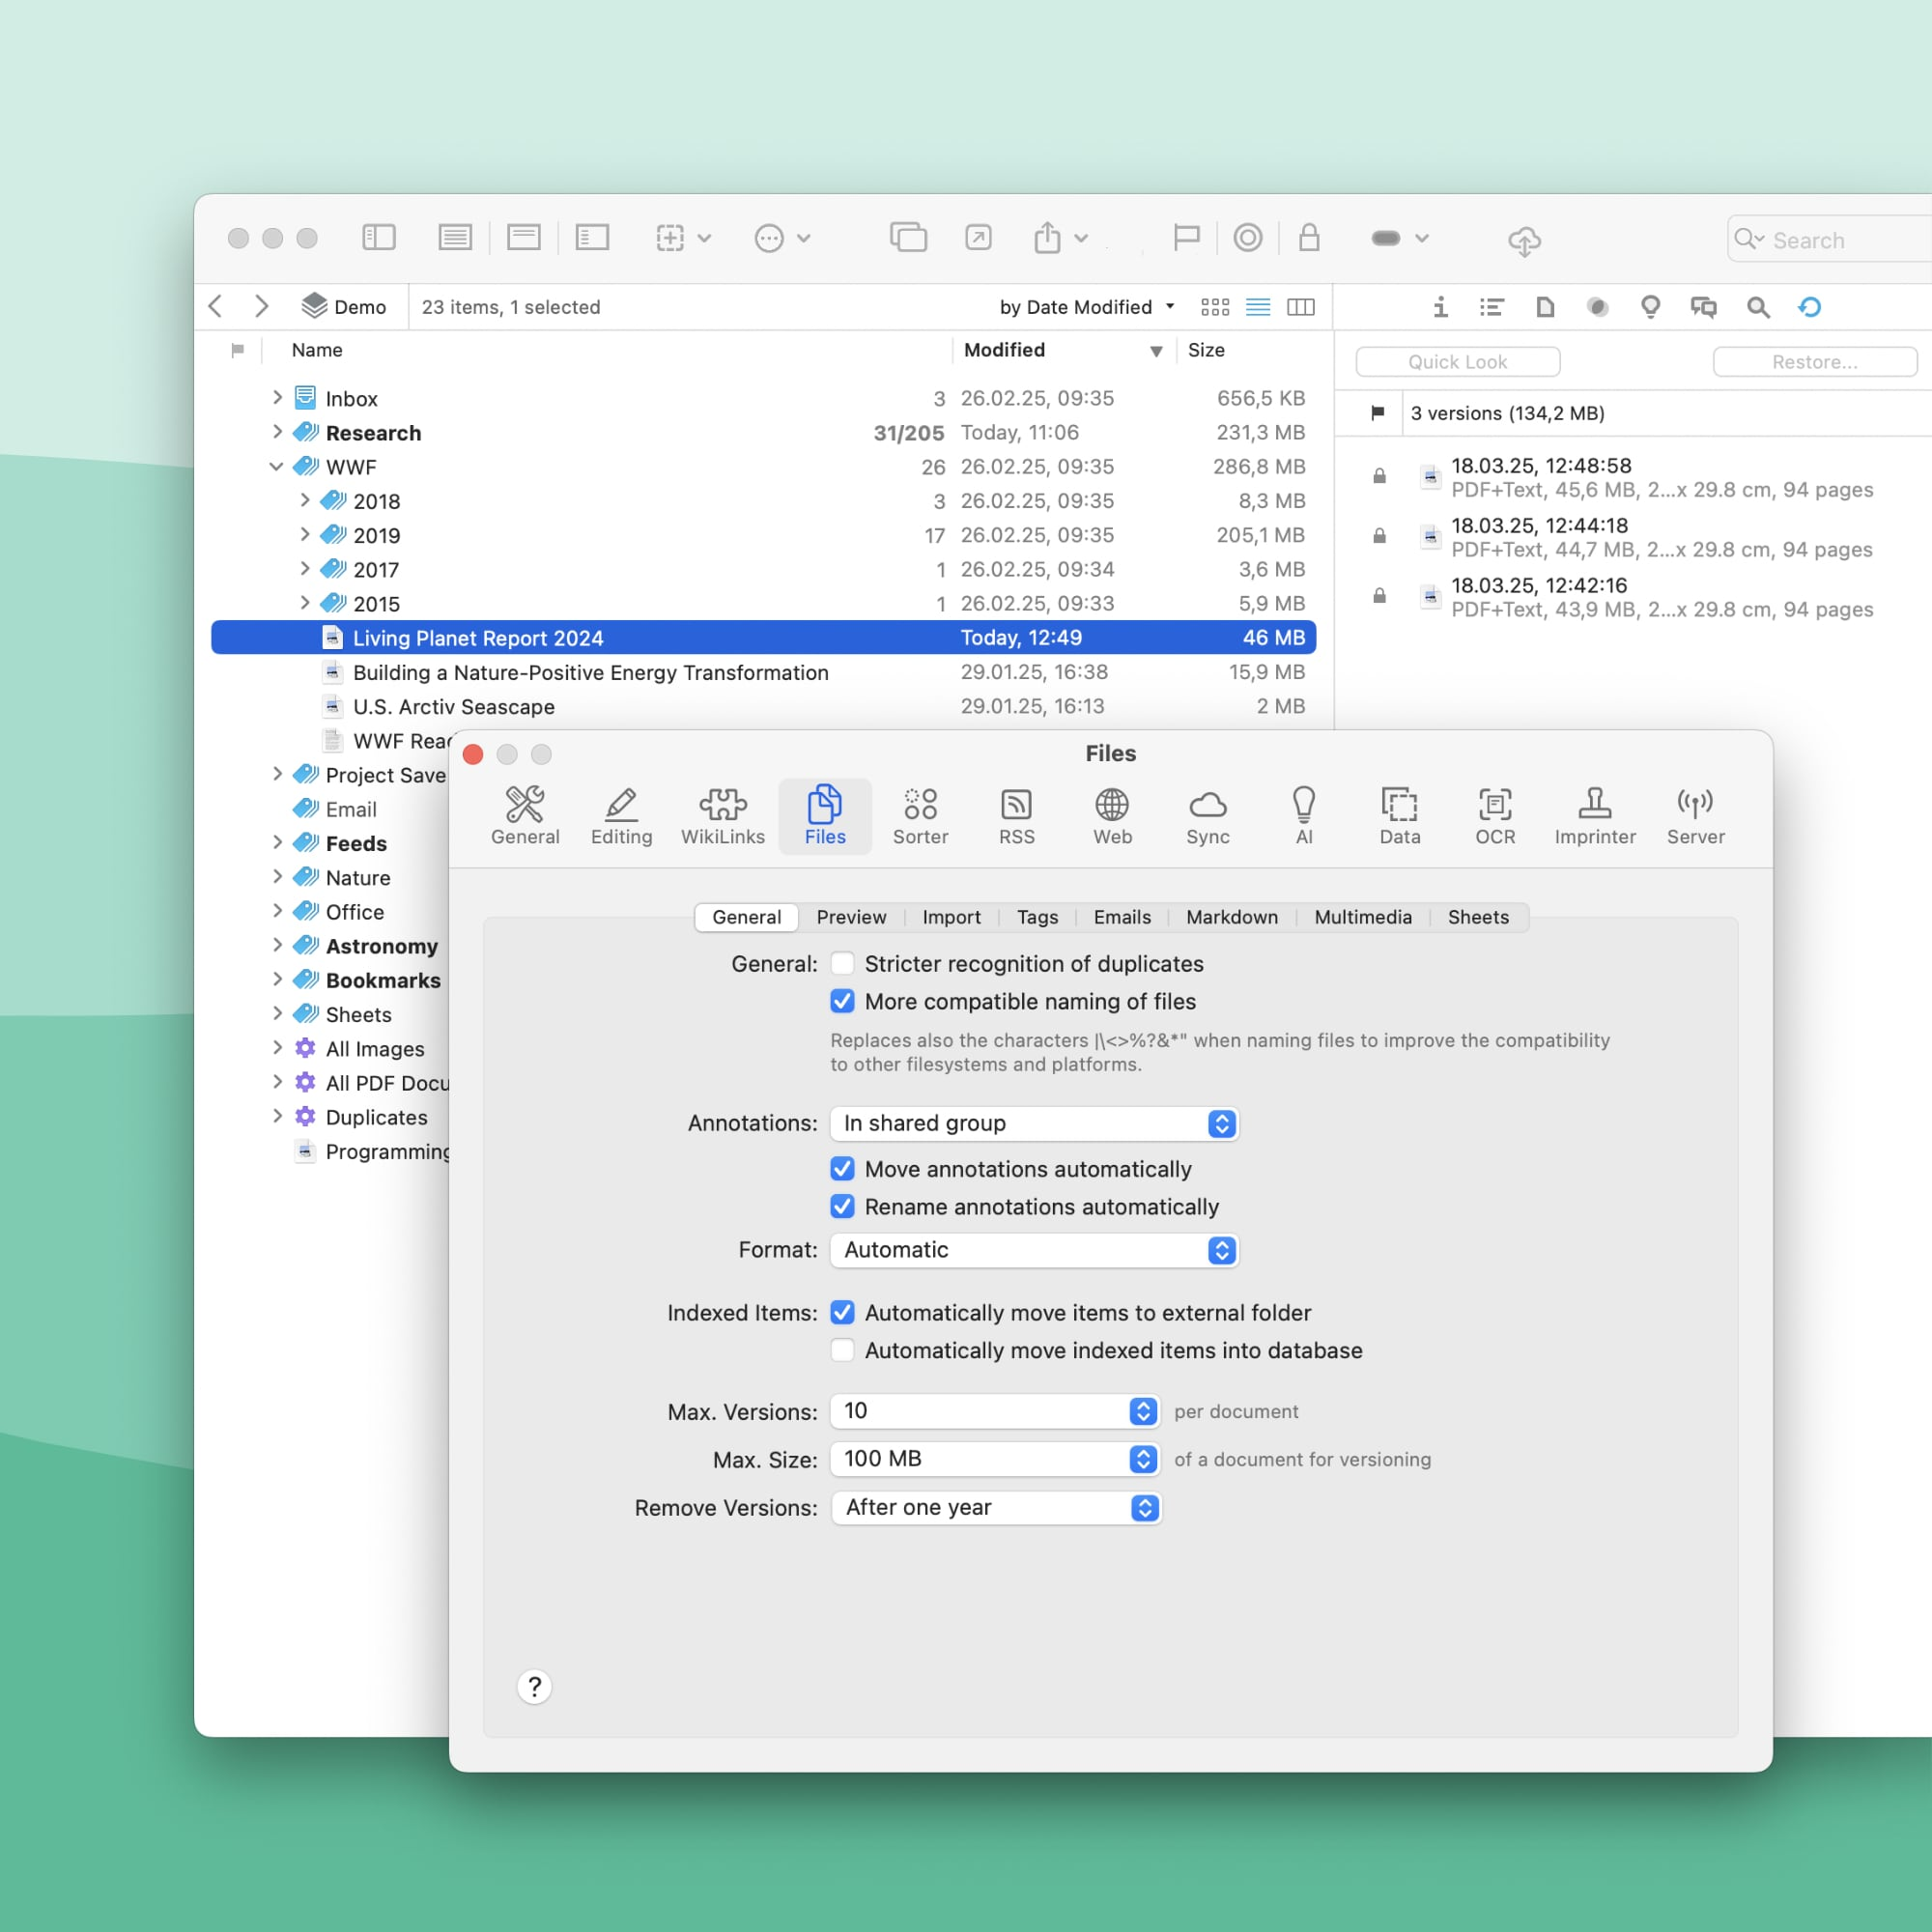Viewport: 1932px width, 1932px height.
Task: Open the General preferences pane
Action: point(525,816)
